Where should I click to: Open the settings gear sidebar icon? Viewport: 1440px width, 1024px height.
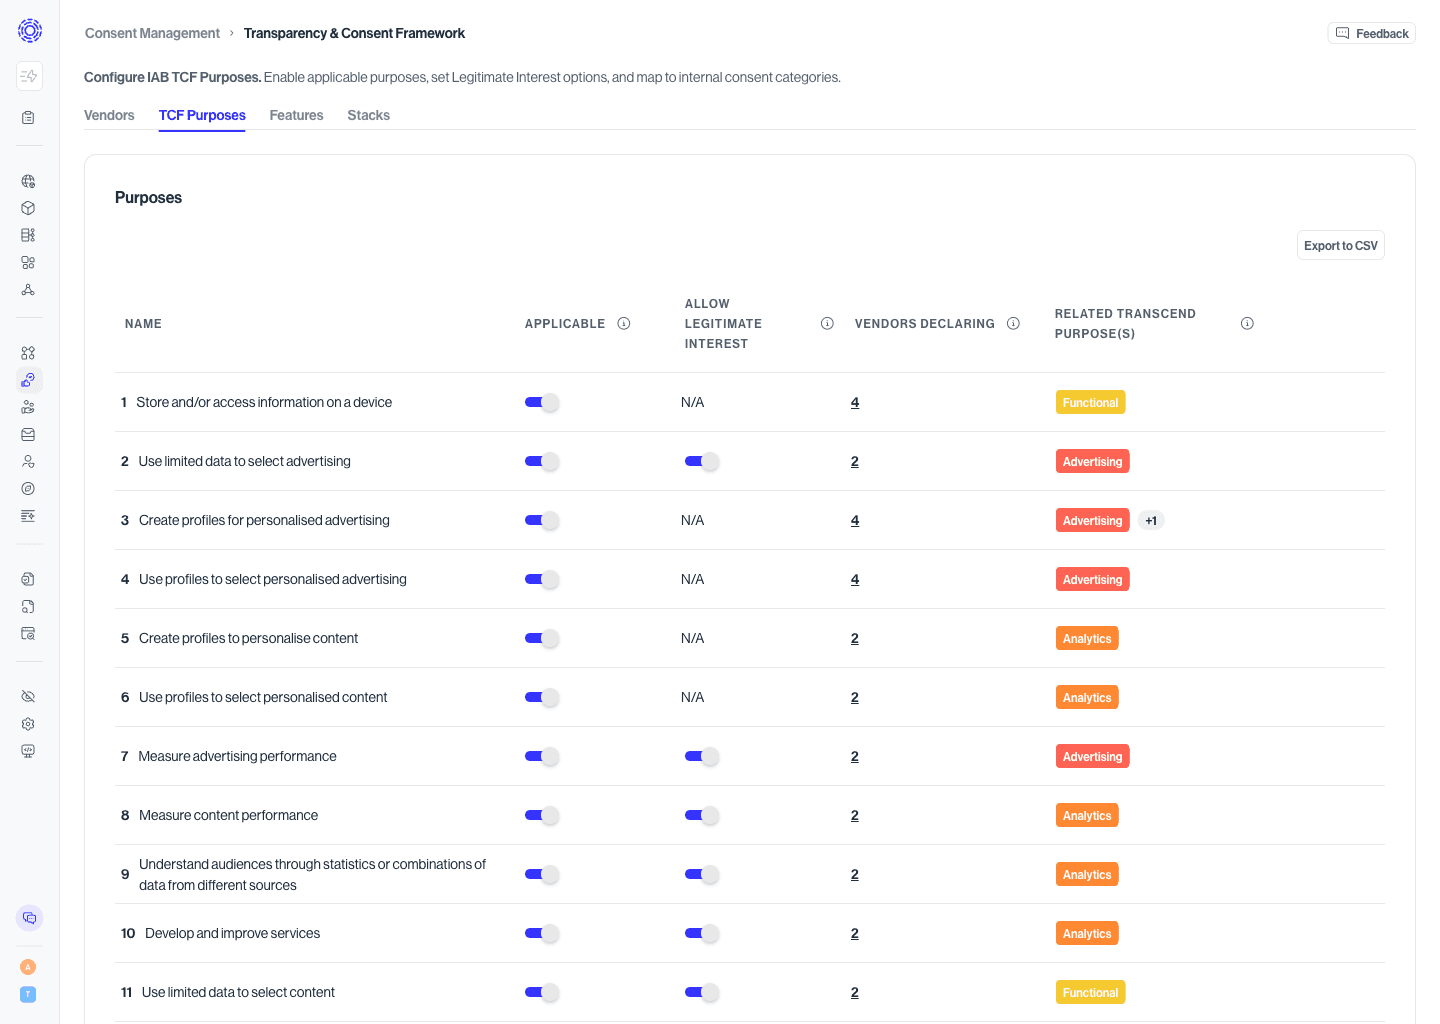pos(28,724)
